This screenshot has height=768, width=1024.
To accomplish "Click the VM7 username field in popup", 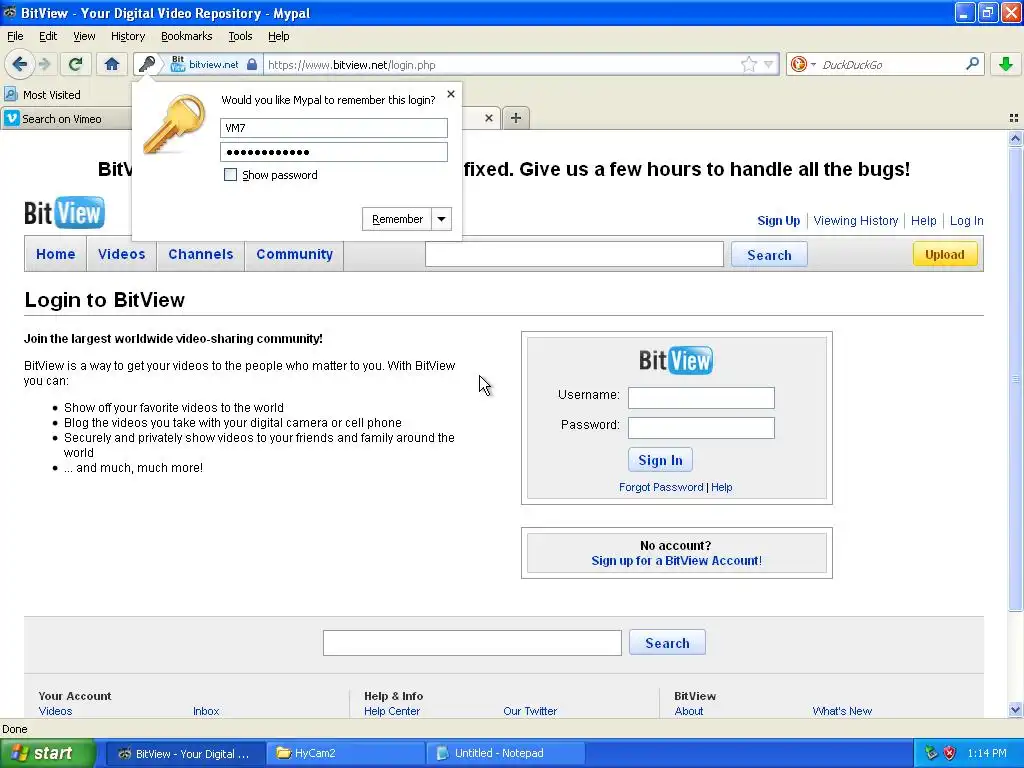I will pyautogui.click(x=334, y=127).
